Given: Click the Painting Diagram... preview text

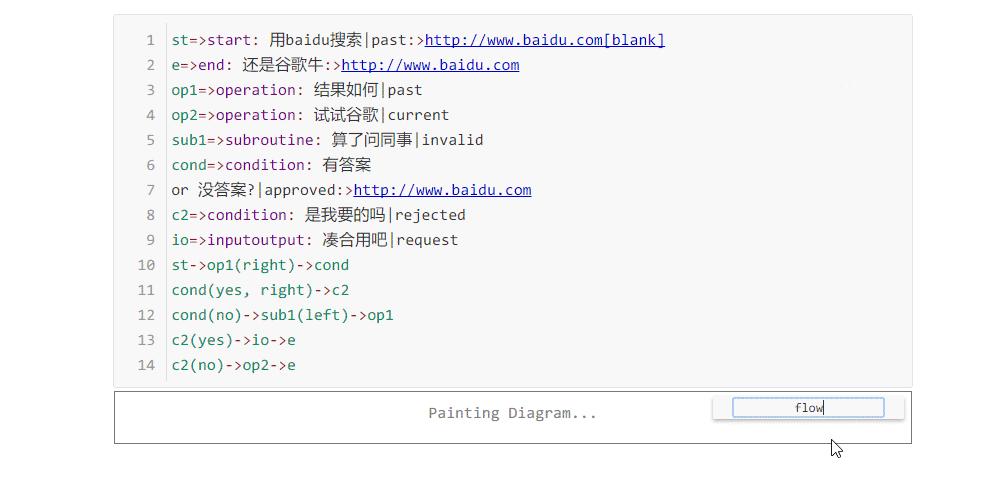Looking at the screenshot, I should [x=512, y=414].
